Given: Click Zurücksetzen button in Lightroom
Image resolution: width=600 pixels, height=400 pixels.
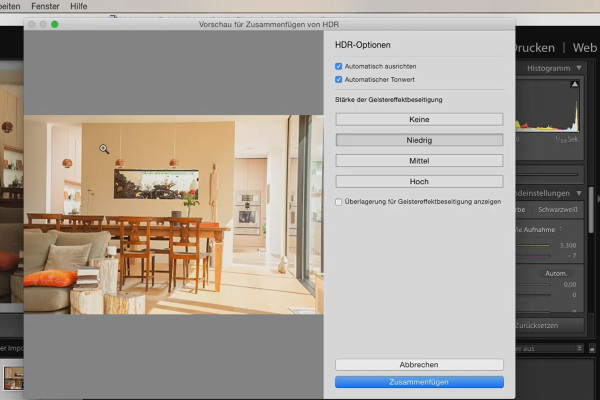Looking at the screenshot, I should 549,325.
